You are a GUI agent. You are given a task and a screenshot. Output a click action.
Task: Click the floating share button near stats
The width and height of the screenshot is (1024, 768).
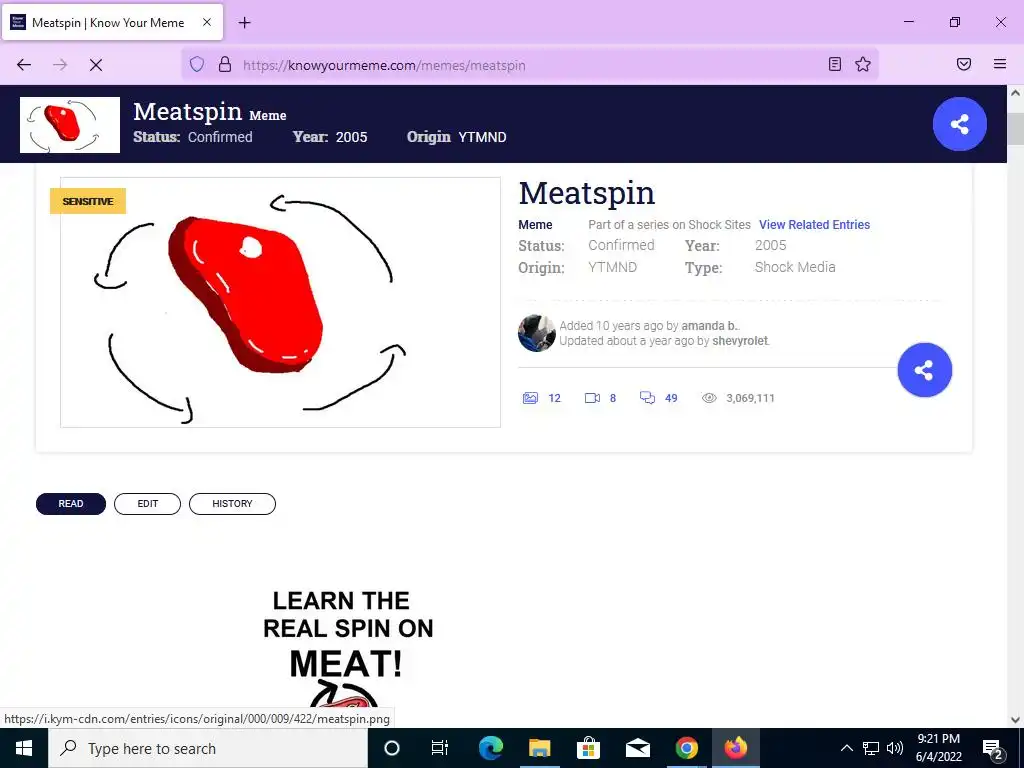(924, 370)
